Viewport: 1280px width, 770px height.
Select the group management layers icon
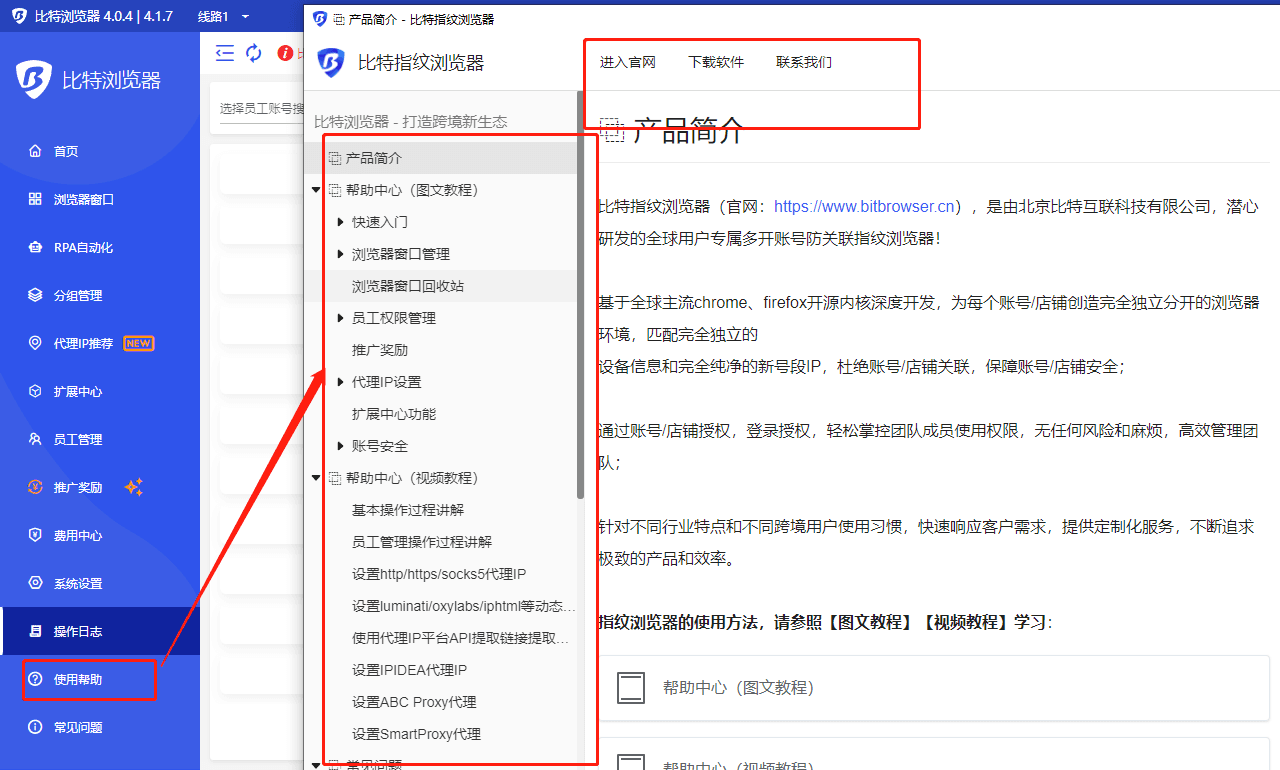pyautogui.click(x=35, y=295)
